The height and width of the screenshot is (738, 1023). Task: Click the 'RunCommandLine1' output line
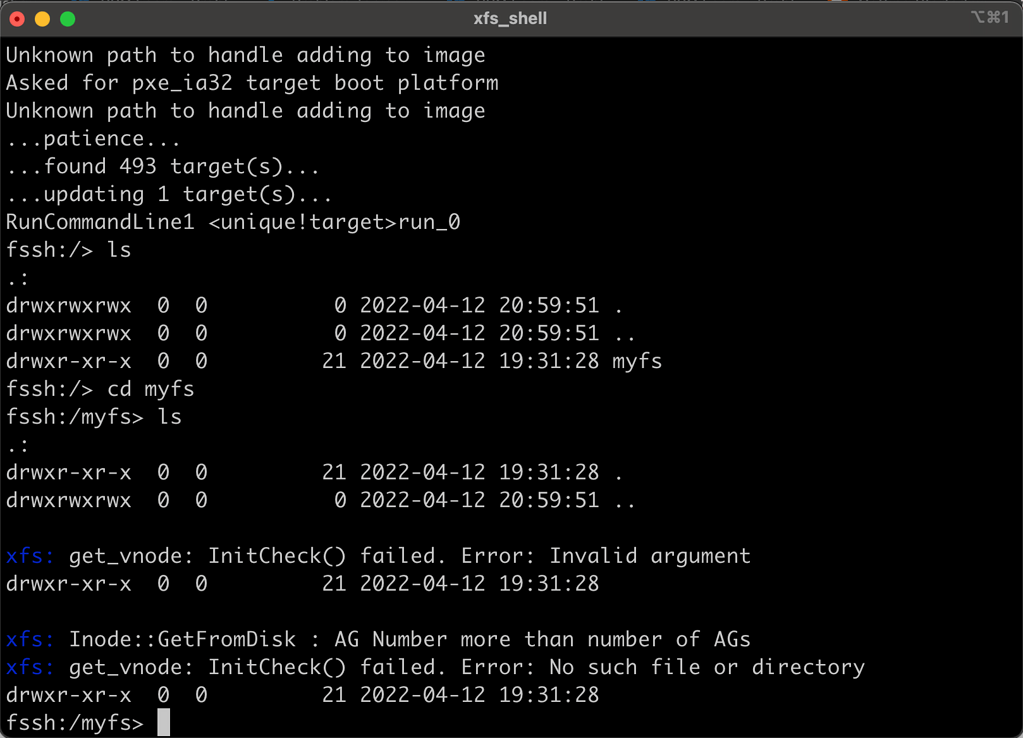pyautogui.click(x=234, y=223)
